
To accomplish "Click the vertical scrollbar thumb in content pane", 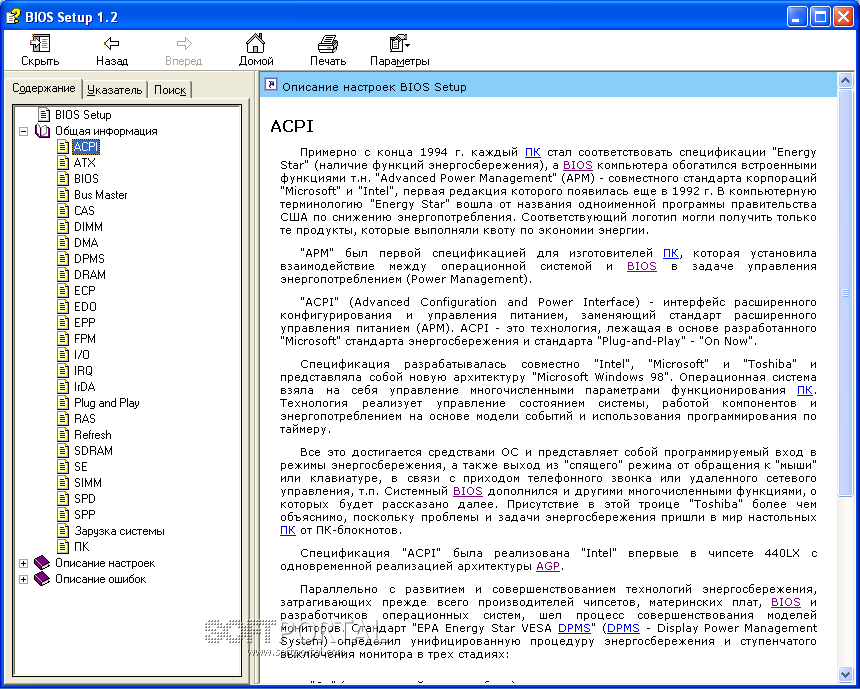I will coord(845,293).
